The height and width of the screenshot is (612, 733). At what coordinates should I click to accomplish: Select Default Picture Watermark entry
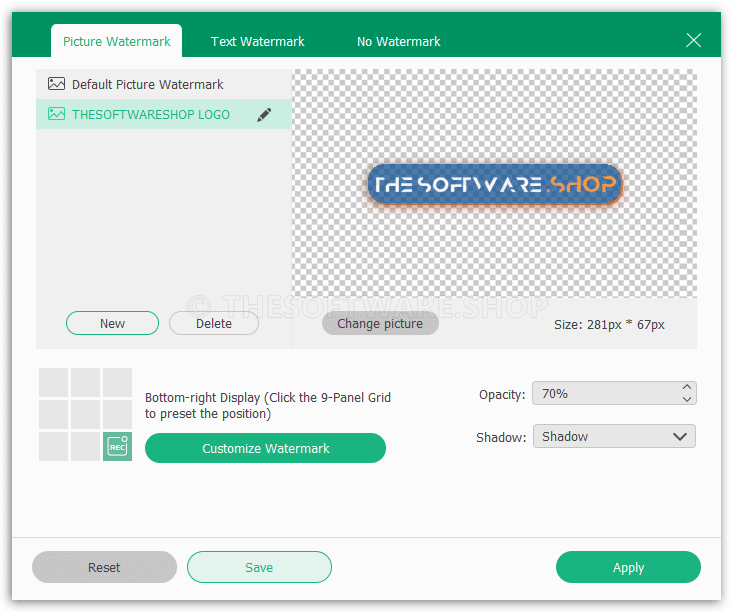click(164, 84)
